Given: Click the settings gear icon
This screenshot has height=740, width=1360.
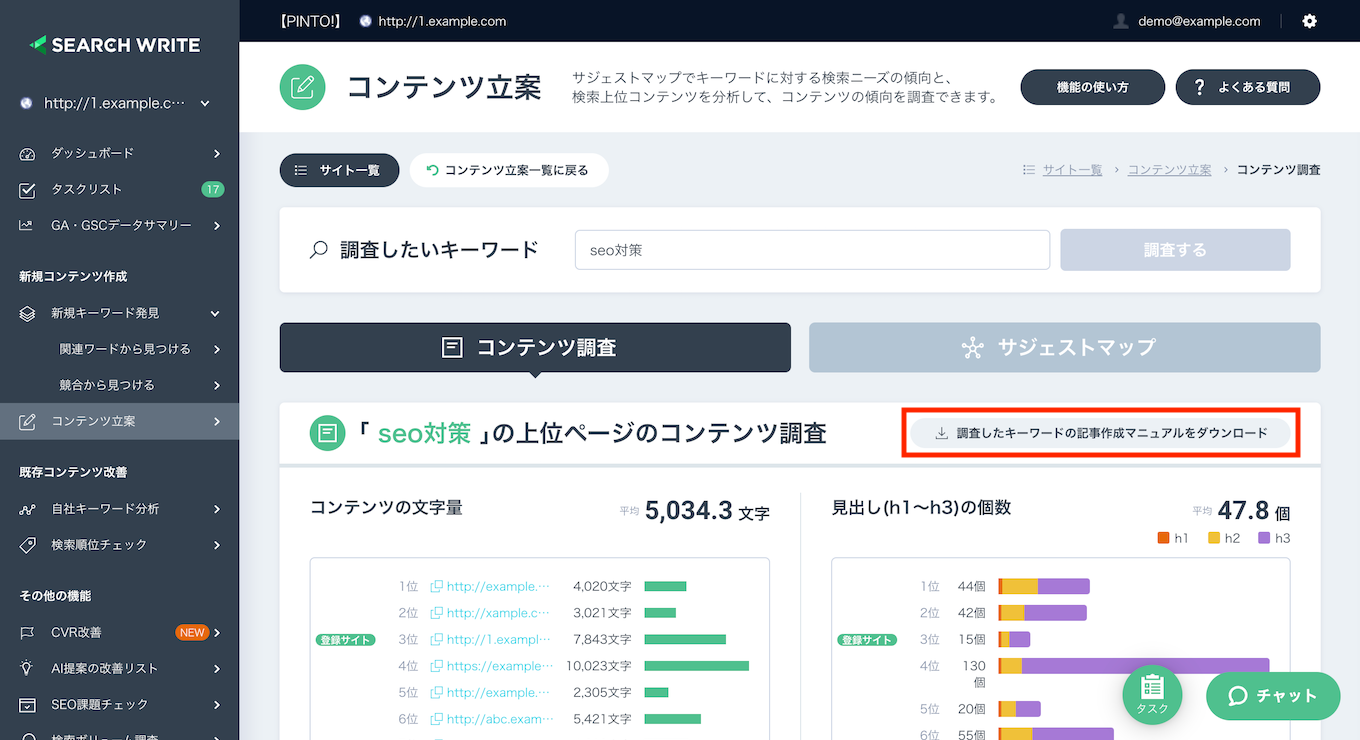Looking at the screenshot, I should click(1310, 21).
